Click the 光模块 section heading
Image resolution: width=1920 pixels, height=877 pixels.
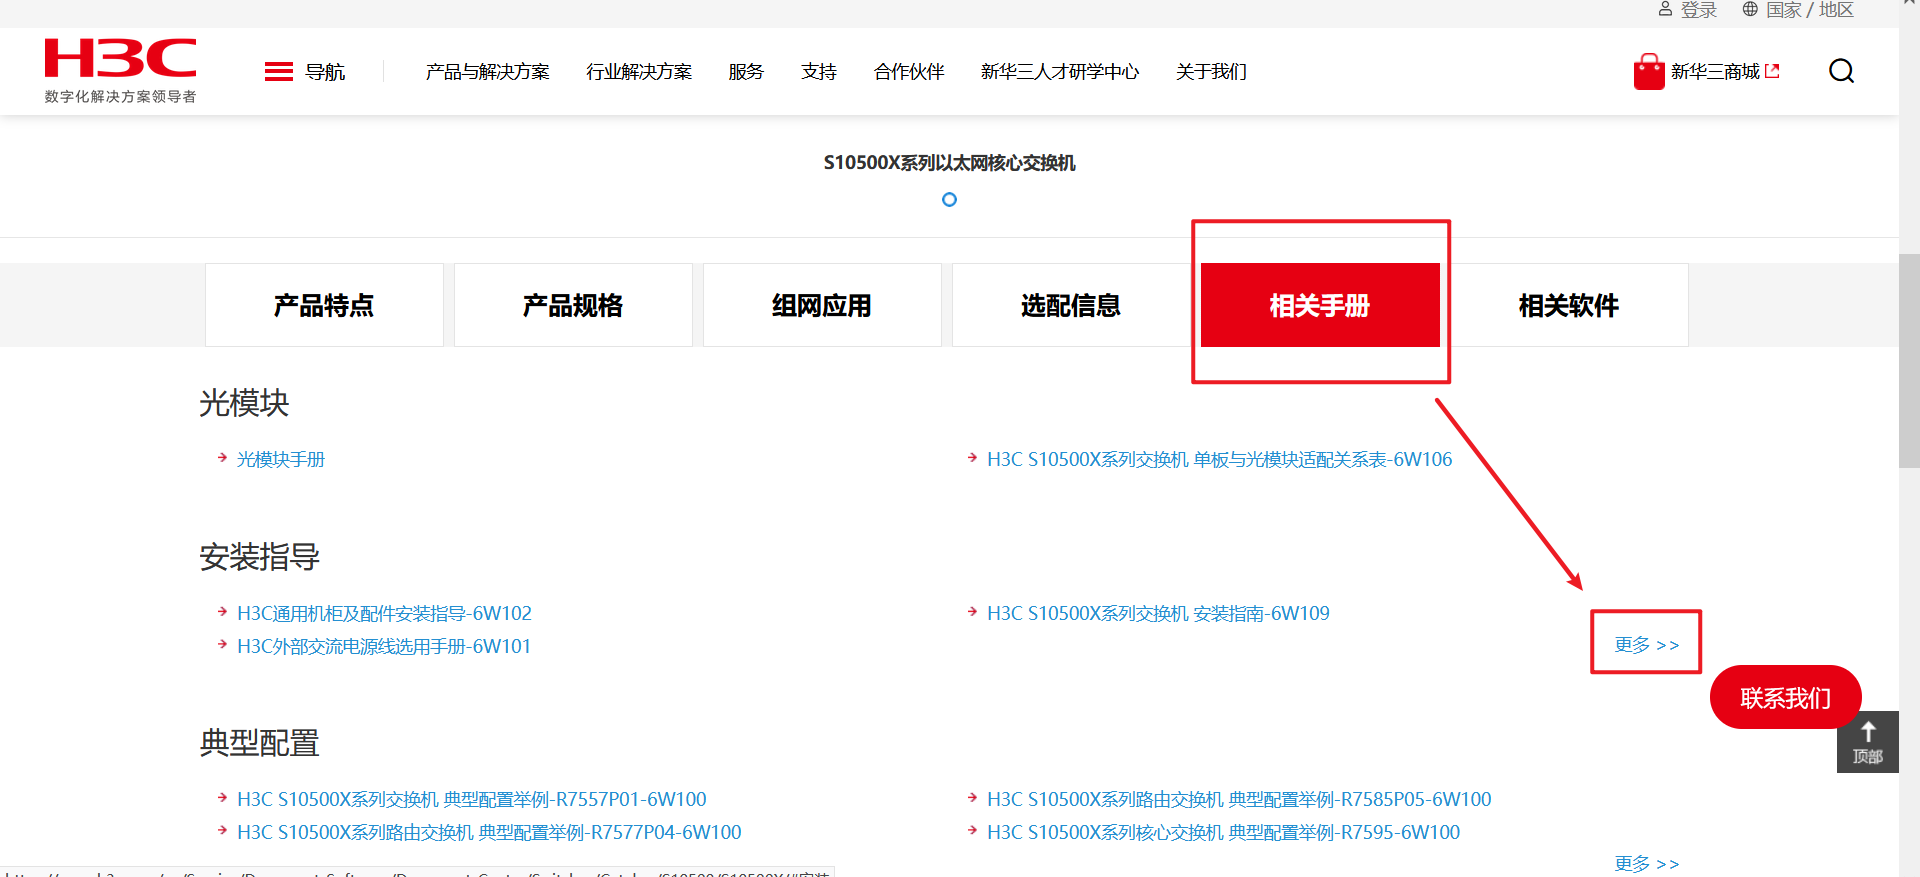[244, 403]
